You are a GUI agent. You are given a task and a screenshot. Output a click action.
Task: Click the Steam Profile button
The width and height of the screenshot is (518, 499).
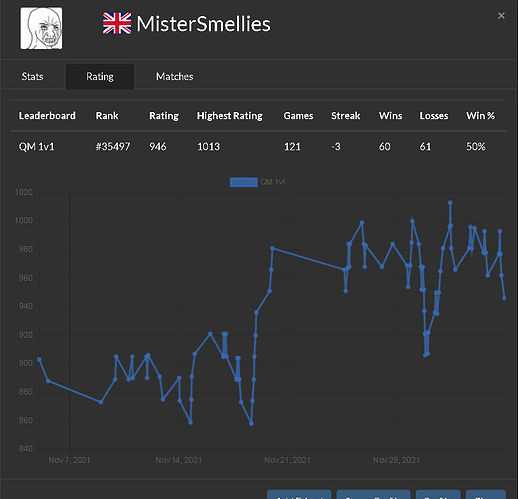373,495
